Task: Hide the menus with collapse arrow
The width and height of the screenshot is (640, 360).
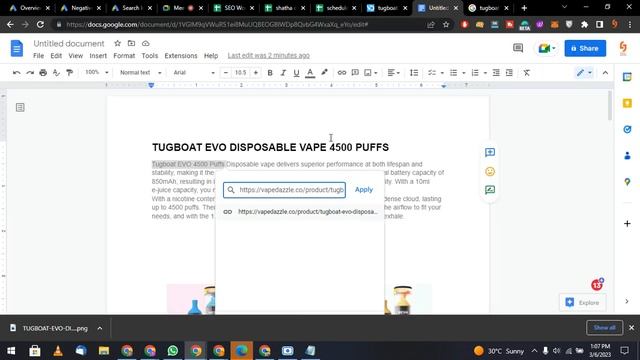Action: pyautogui.click(x=605, y=73)
